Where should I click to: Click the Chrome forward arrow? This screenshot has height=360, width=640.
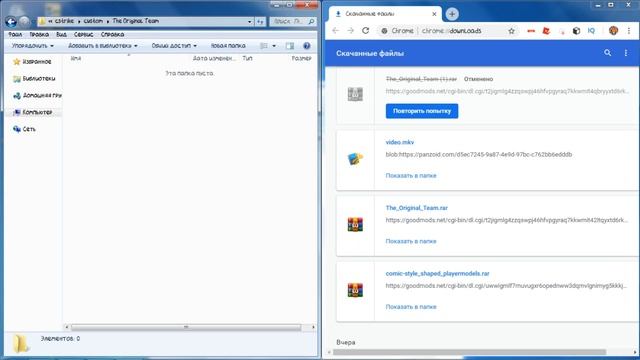(x=351, y=31)
